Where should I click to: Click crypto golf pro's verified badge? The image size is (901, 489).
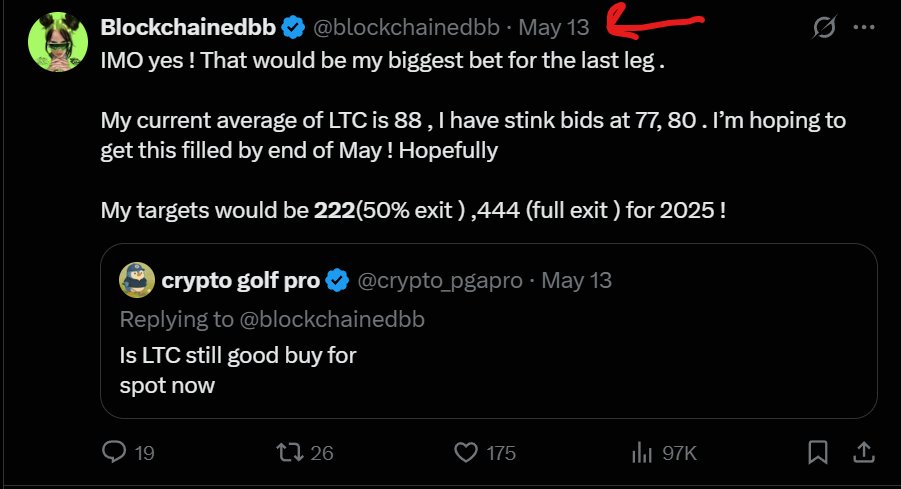point(337,281)
